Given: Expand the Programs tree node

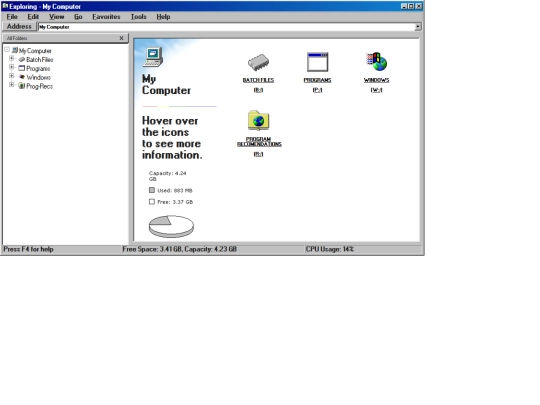Looking at the screenshot, I should pyautogui.click(x=11, y=67).
